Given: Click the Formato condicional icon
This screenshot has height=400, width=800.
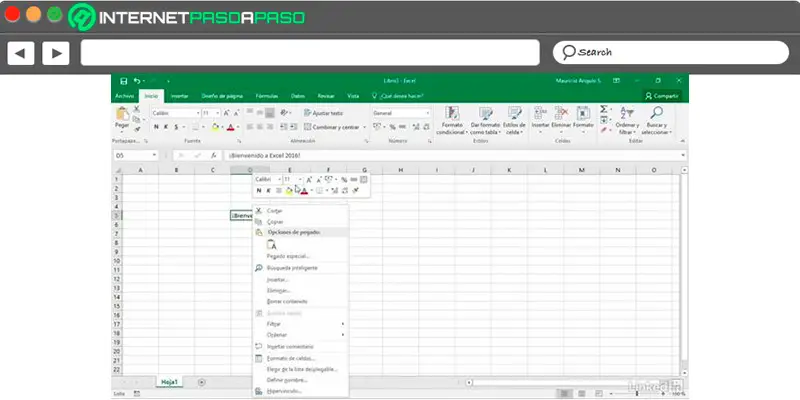Looking at the screenshot, I should click(x=453, y=113).
